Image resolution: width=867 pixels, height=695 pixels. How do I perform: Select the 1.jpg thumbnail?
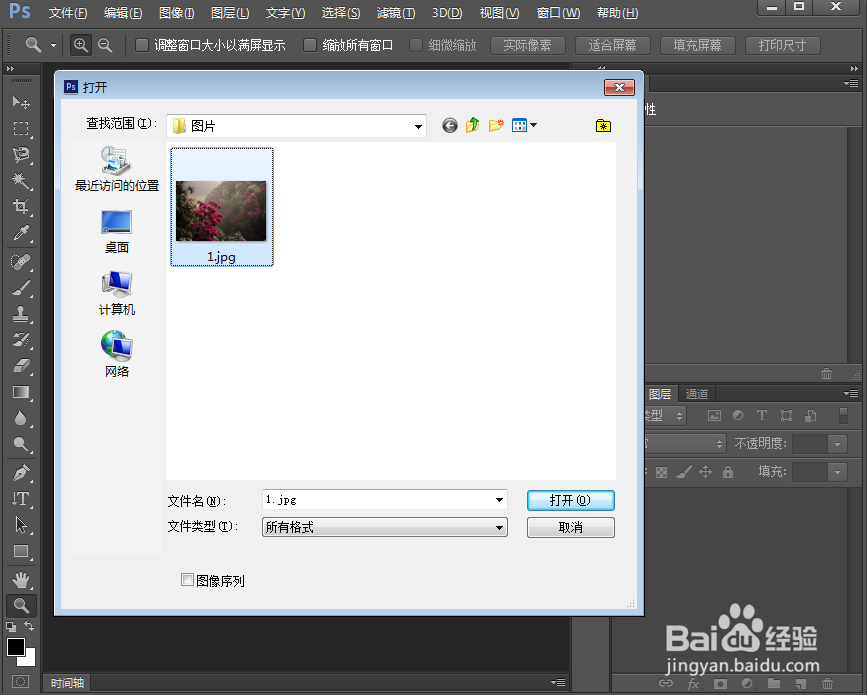[222, 207]
